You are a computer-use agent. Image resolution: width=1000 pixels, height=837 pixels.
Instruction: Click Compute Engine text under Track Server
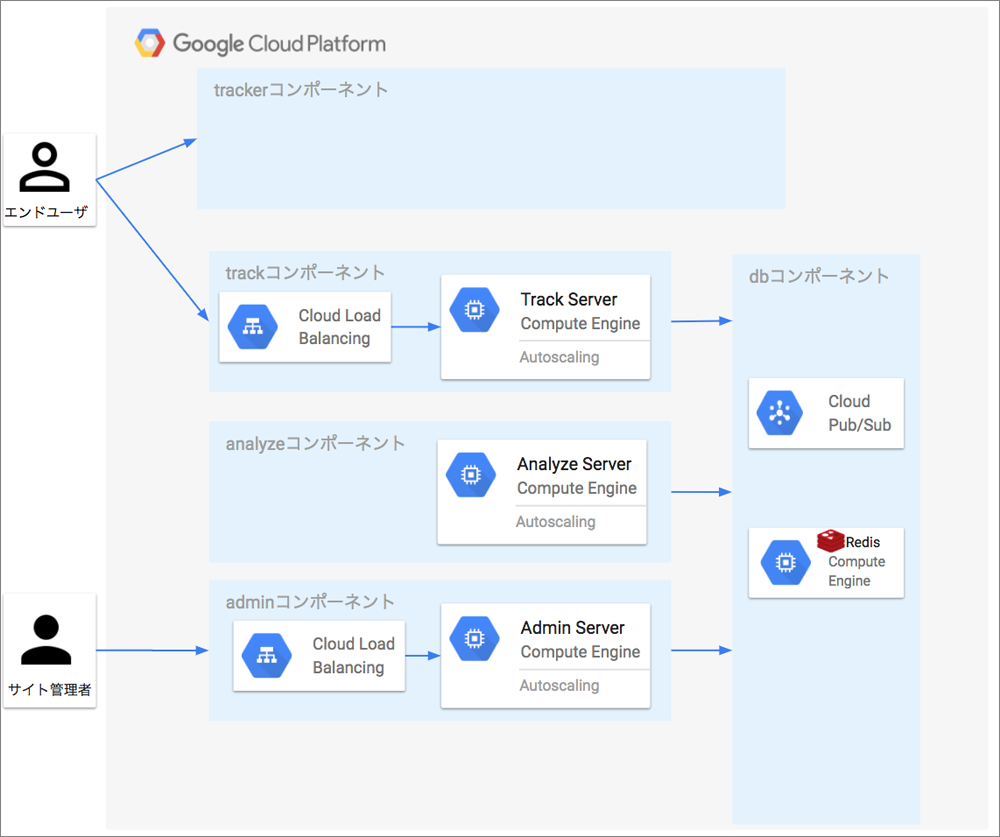[x=580, y=323]
